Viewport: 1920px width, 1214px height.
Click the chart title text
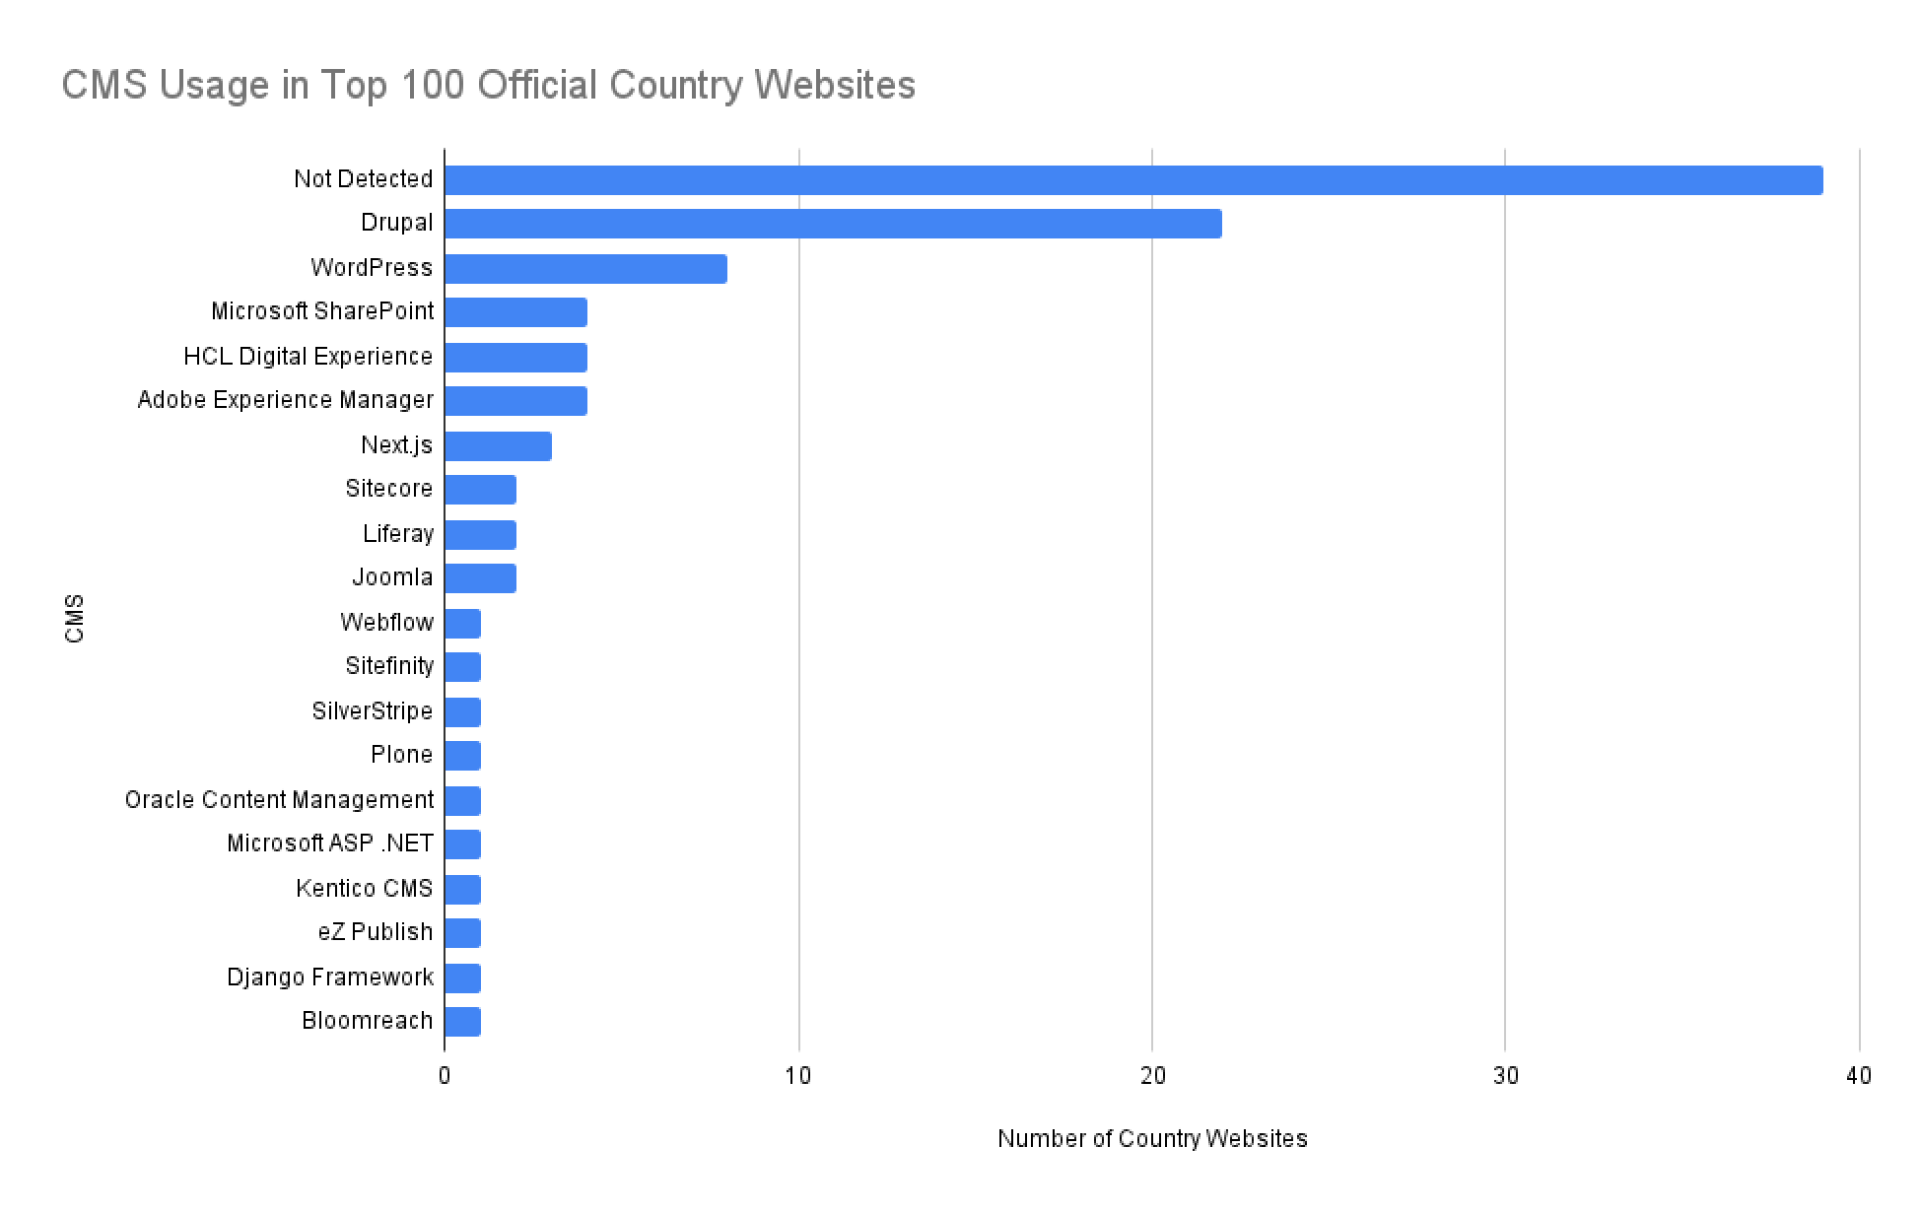coord(488,85)
